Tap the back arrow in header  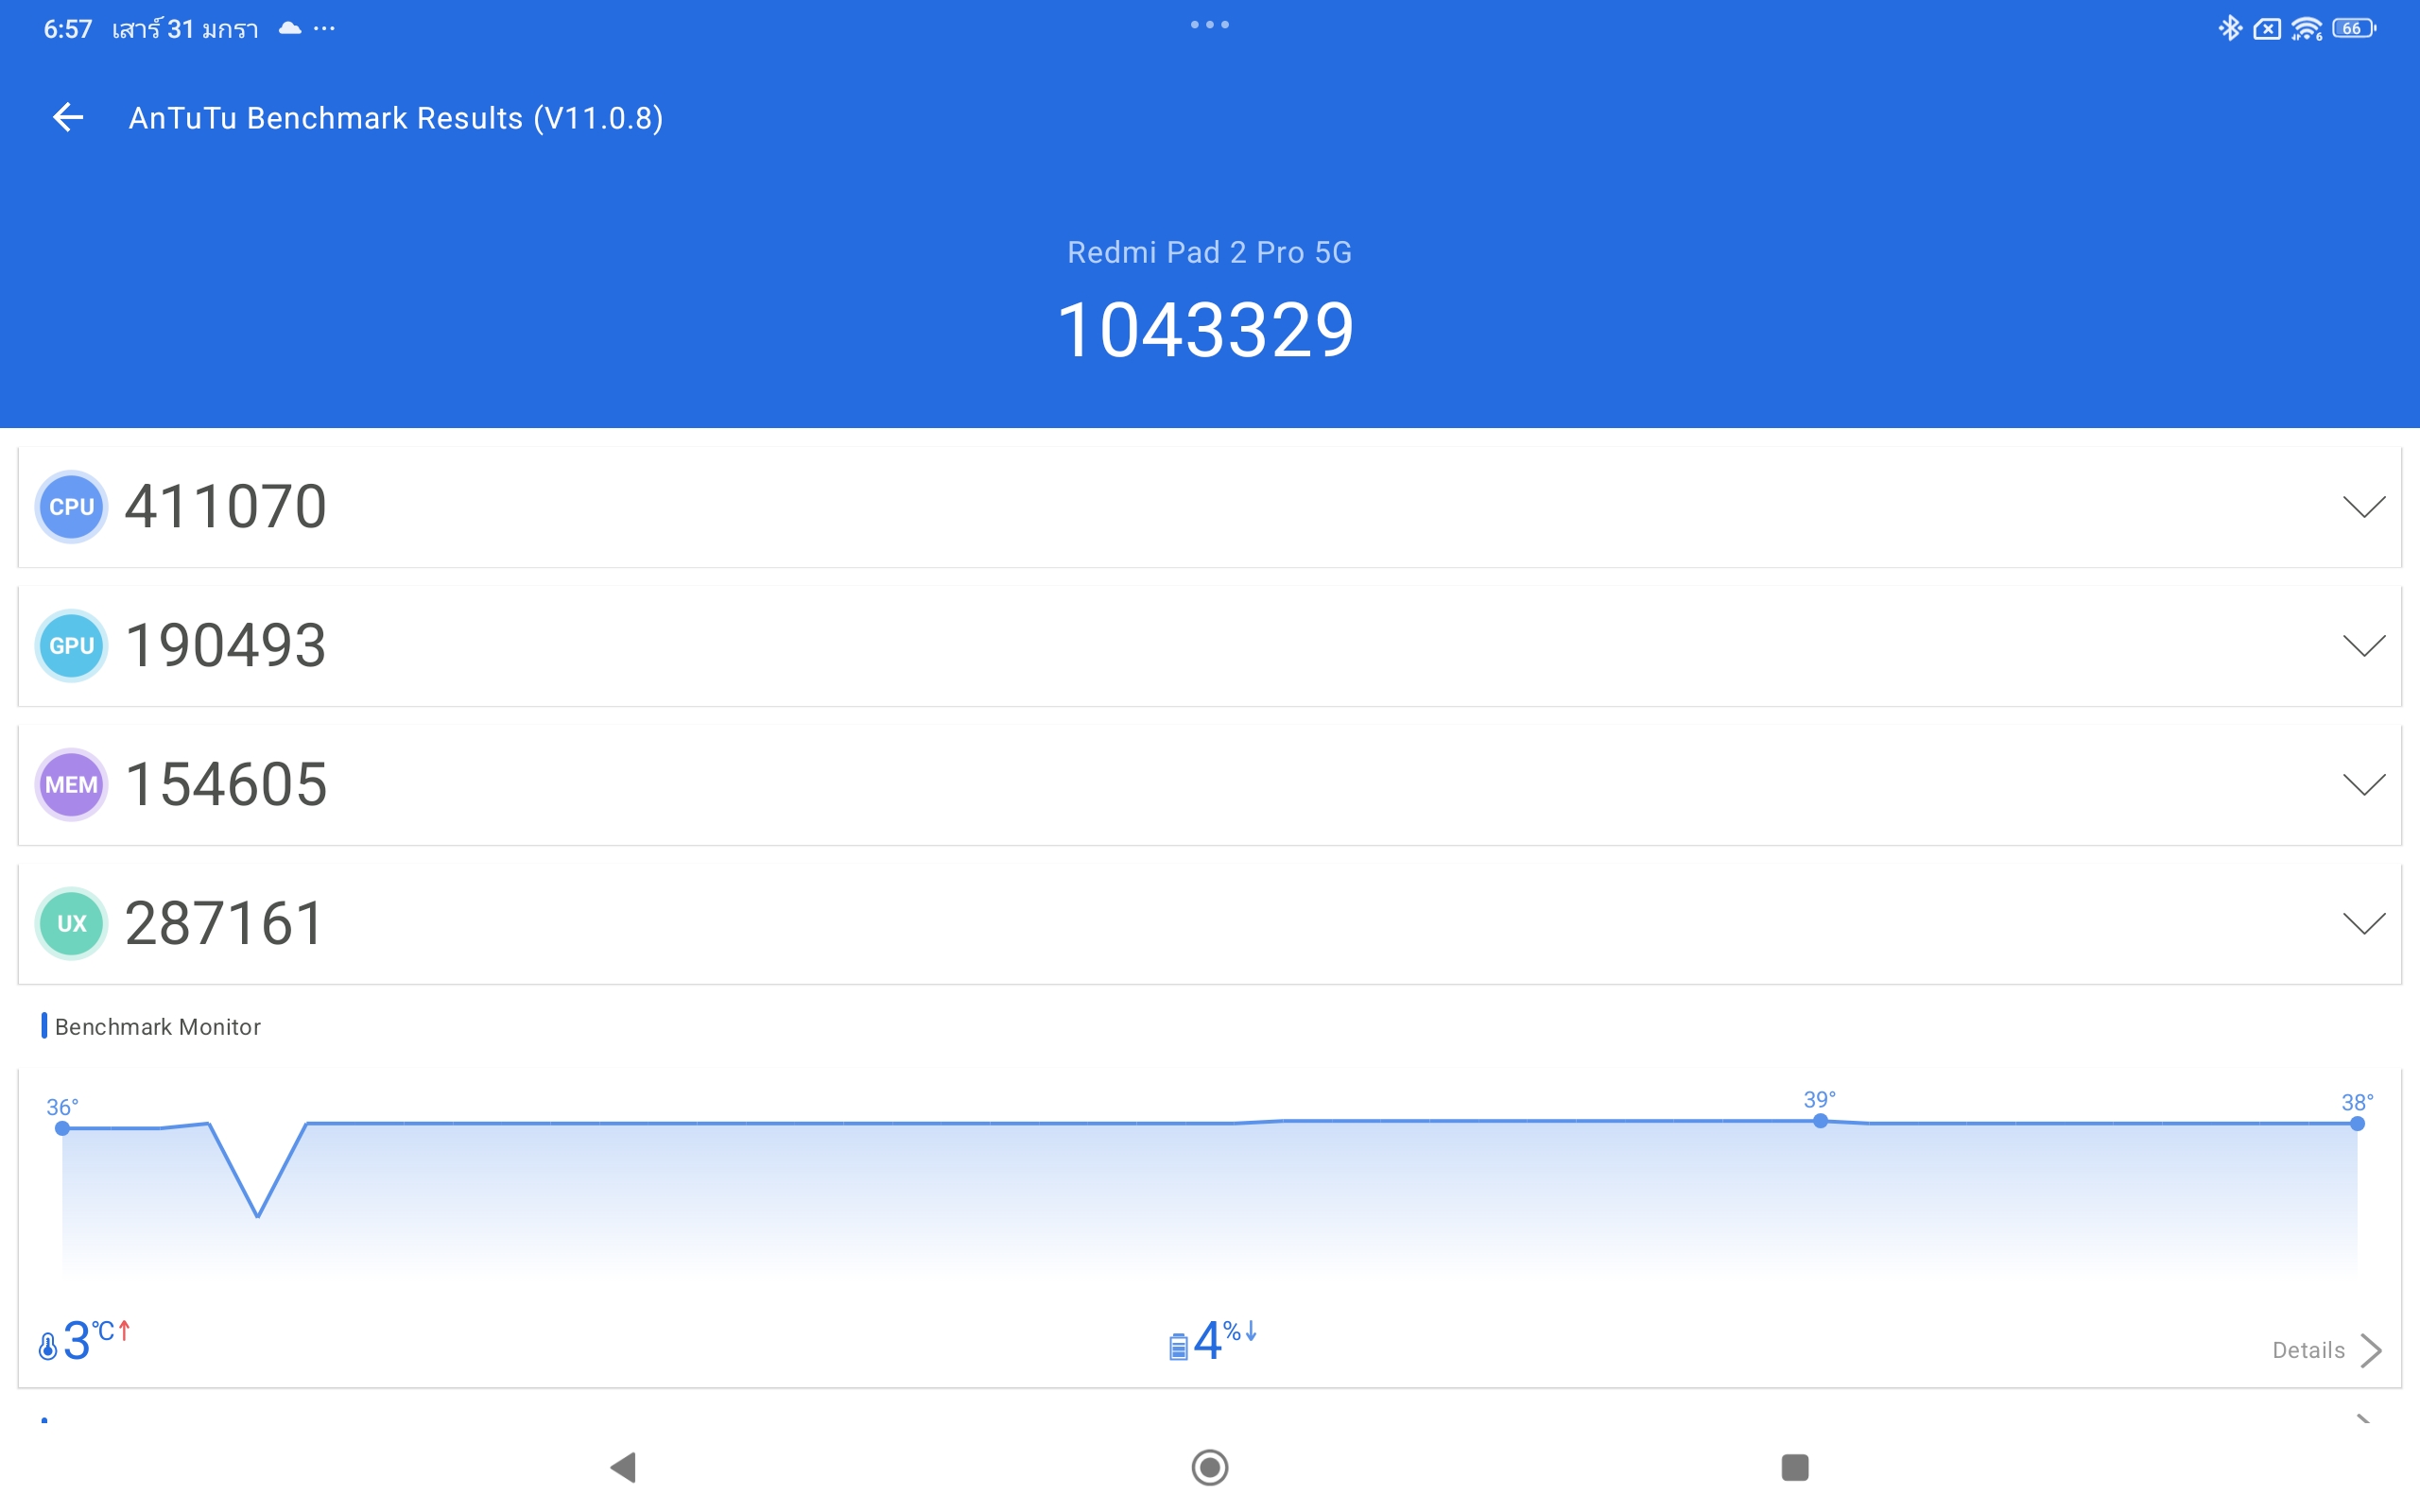point(68,118)
